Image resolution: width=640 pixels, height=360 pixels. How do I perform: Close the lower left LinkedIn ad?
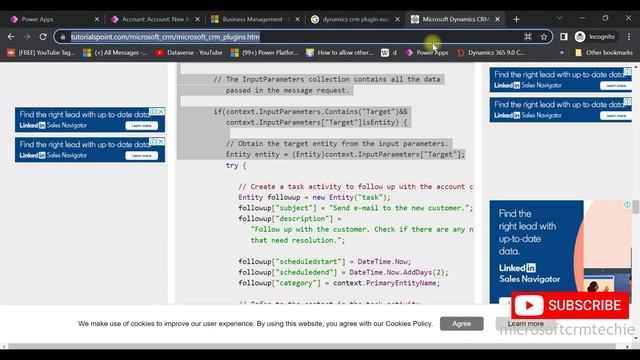[x=161, y=141]
